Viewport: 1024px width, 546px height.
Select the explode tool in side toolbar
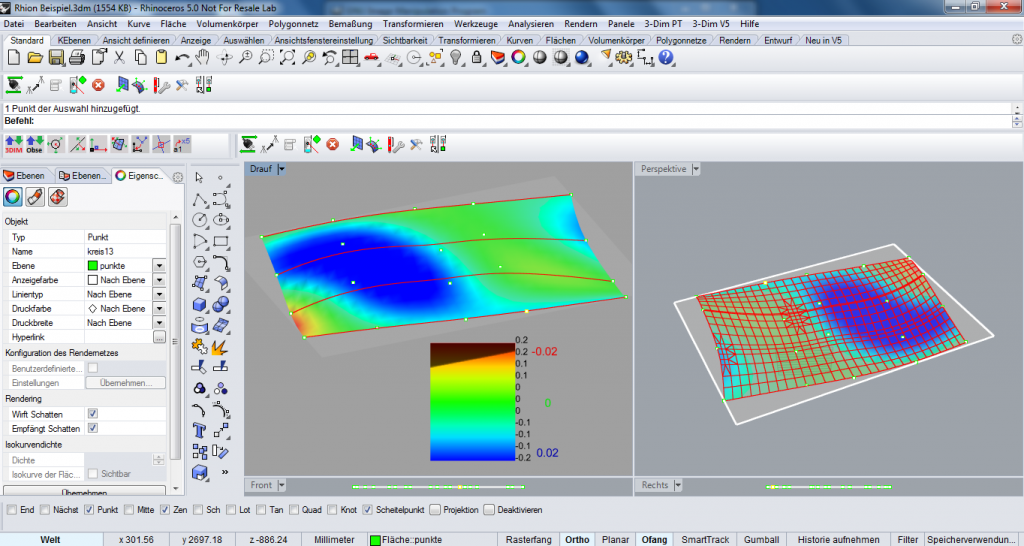[218, 347]
